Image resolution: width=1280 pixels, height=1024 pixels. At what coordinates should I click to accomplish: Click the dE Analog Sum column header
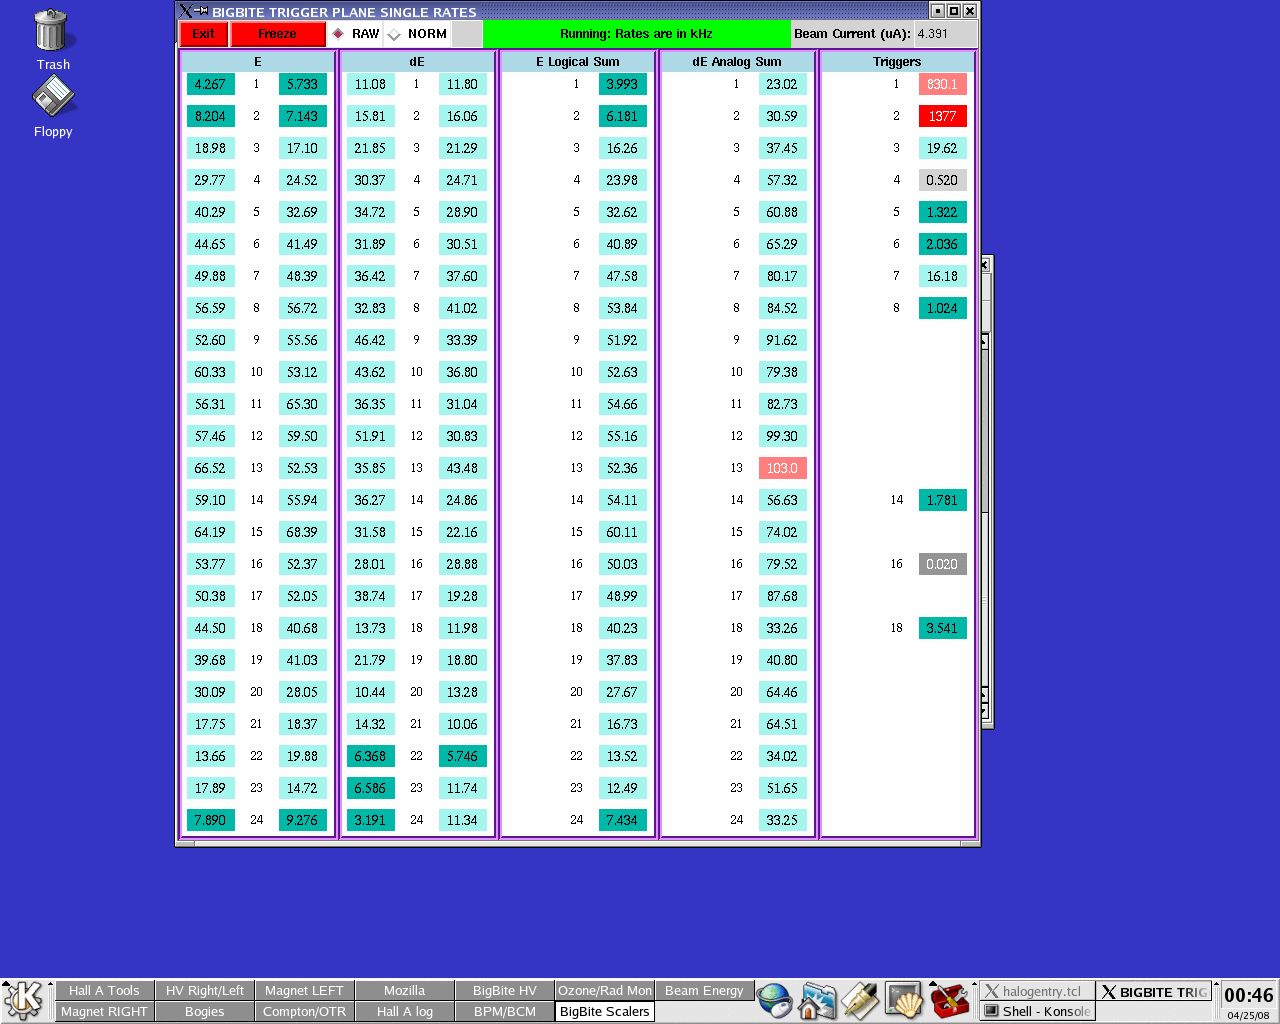coord(737,61)
